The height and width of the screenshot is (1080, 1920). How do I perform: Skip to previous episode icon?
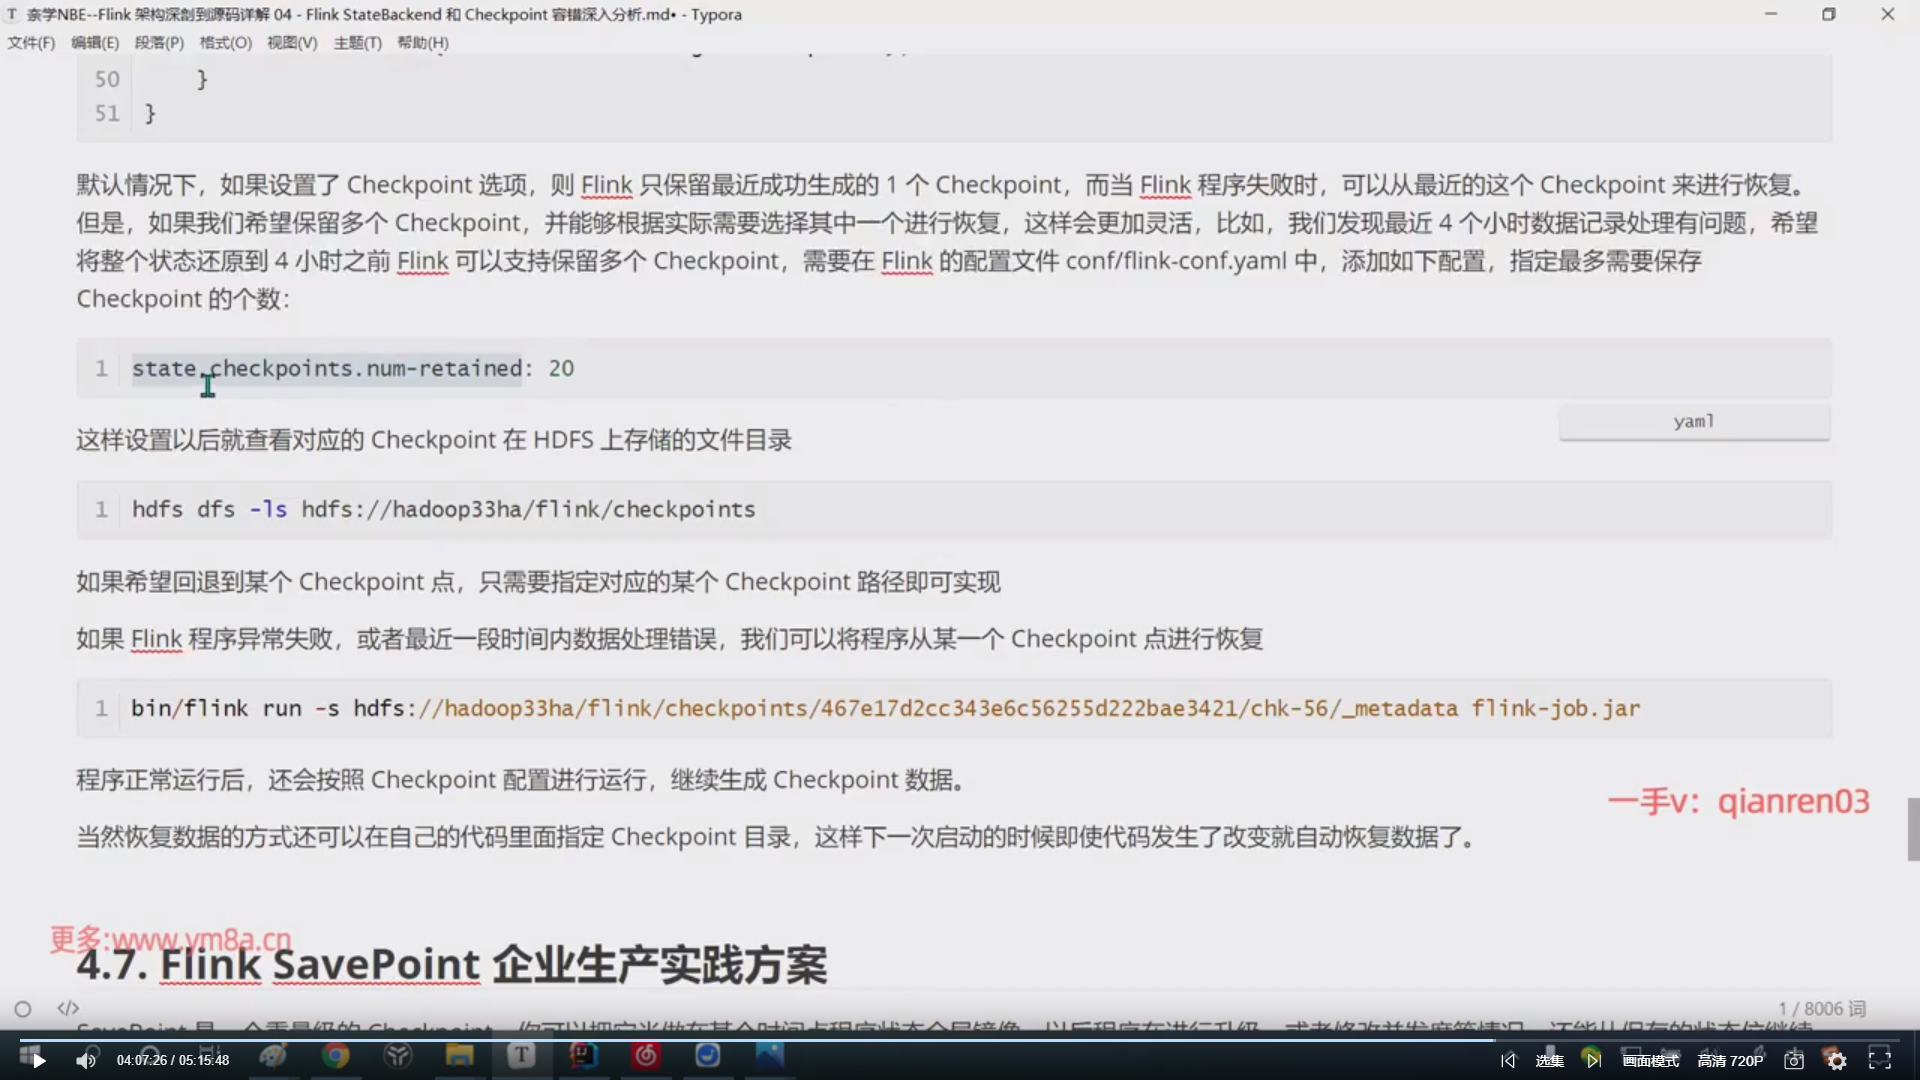(x=1508, y=1061)
